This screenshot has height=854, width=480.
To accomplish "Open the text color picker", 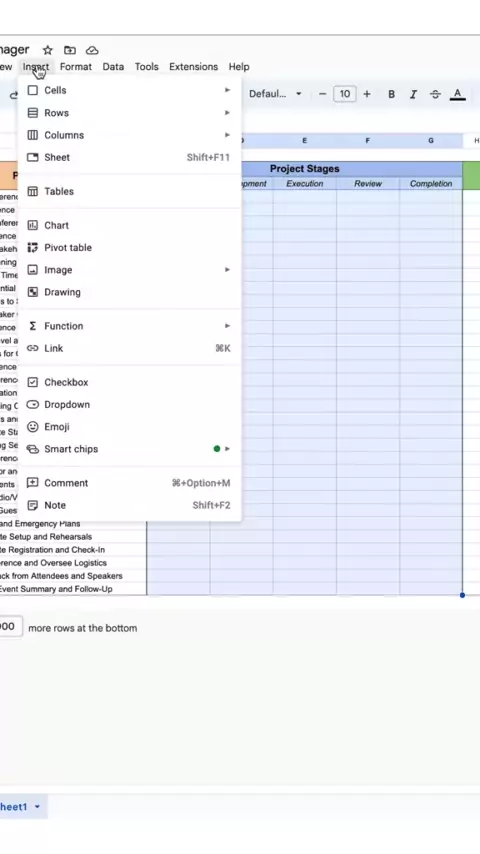I will tap(458, 94).
